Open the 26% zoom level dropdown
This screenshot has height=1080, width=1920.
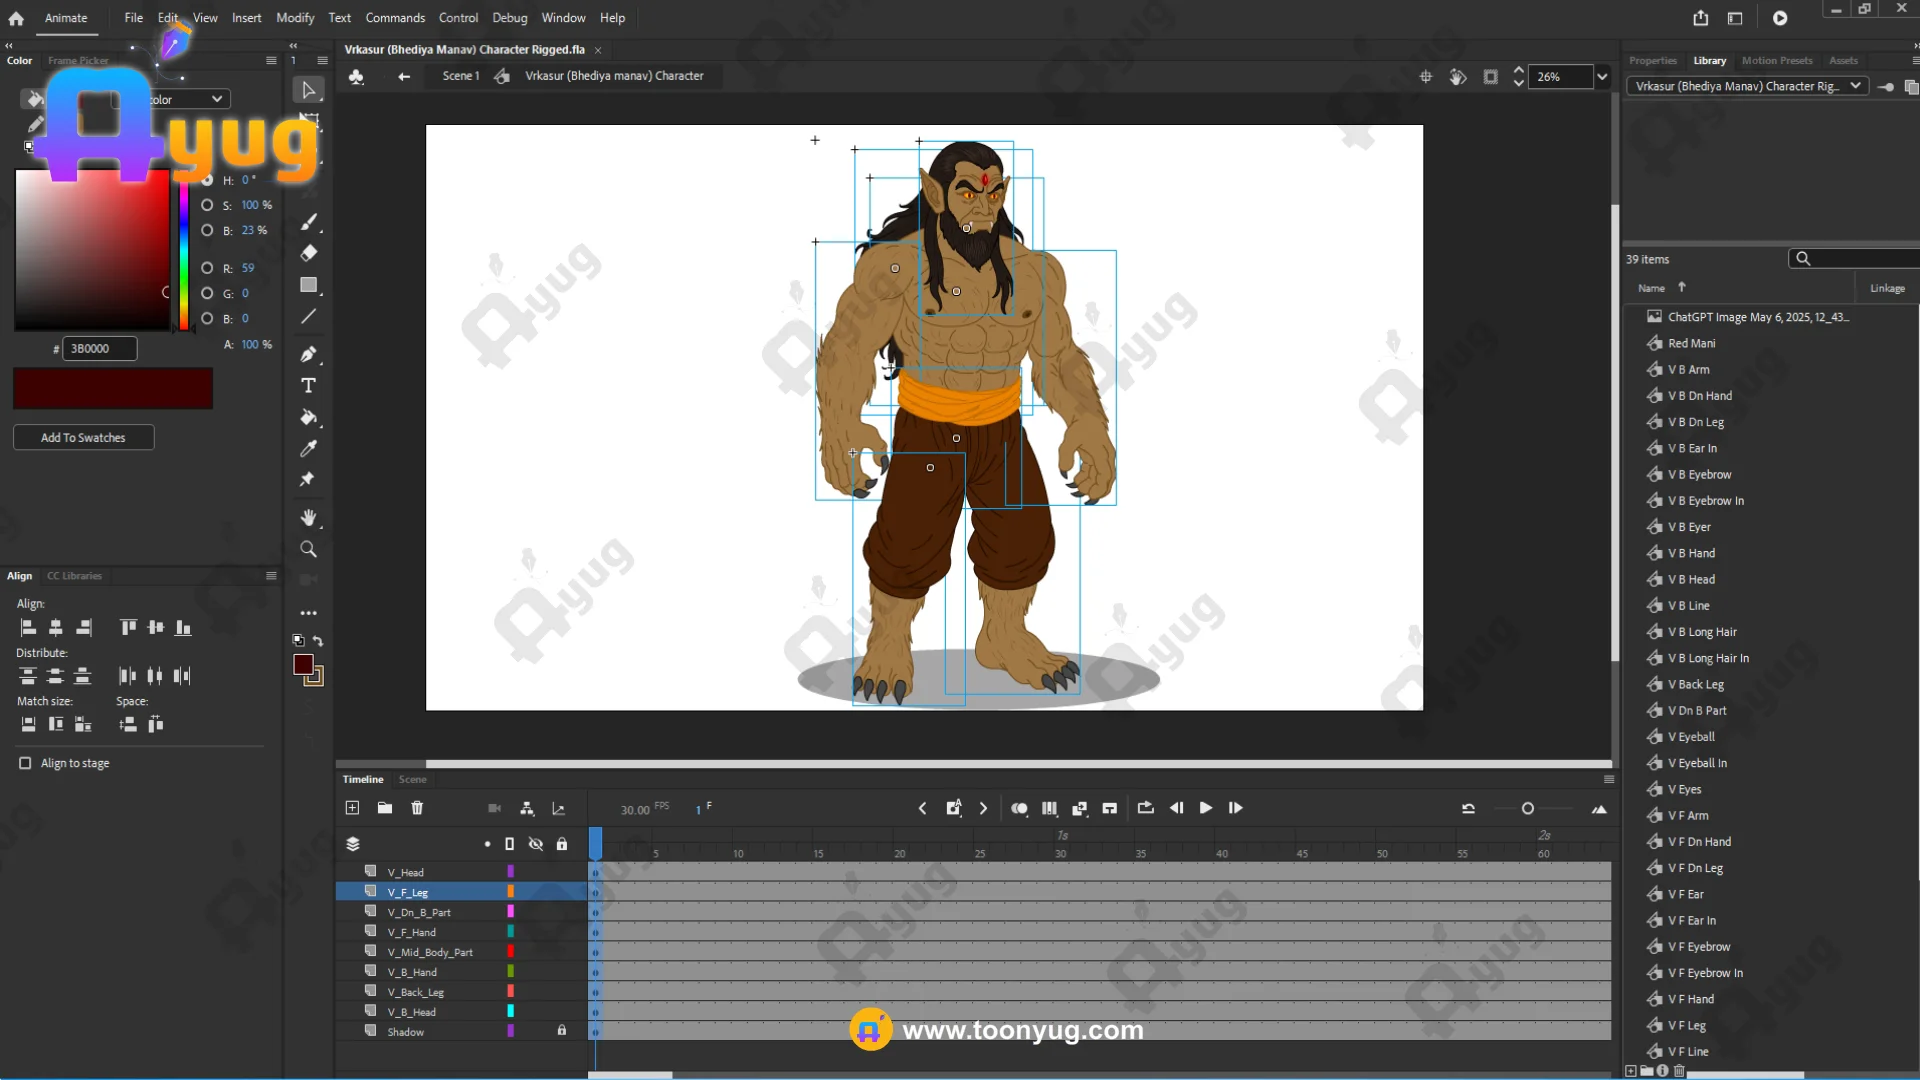1602,77
